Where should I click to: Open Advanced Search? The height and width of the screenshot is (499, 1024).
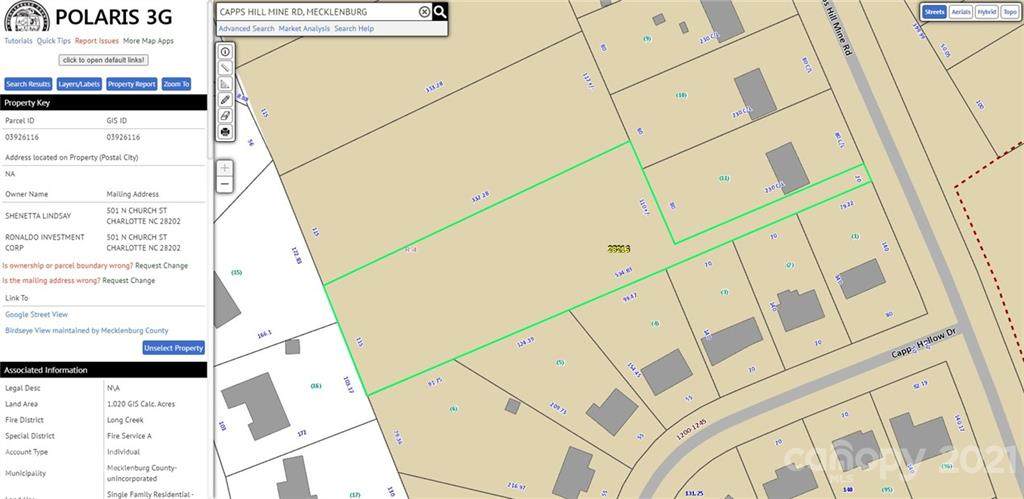point(246,29)
